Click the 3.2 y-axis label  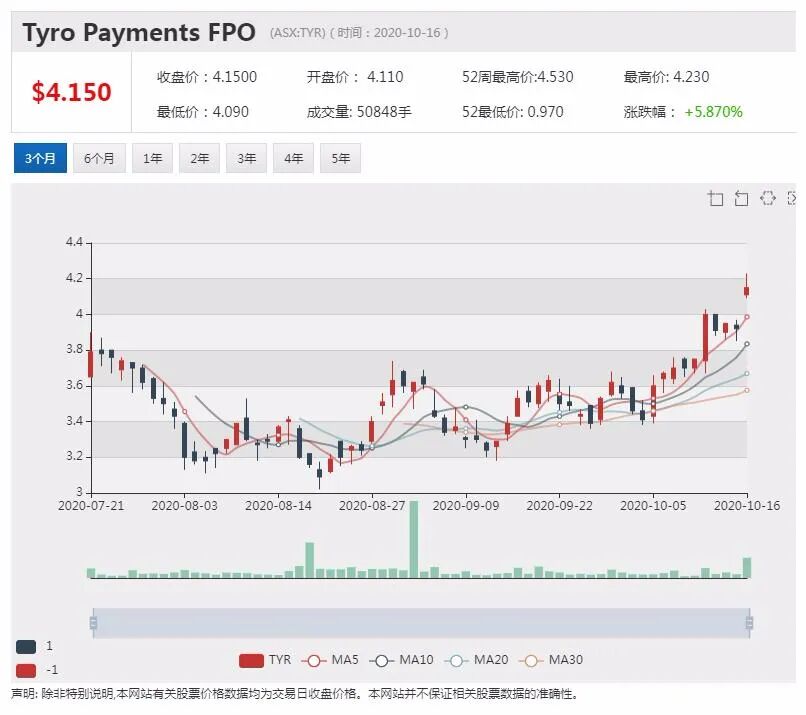click(x=74, y=456)
